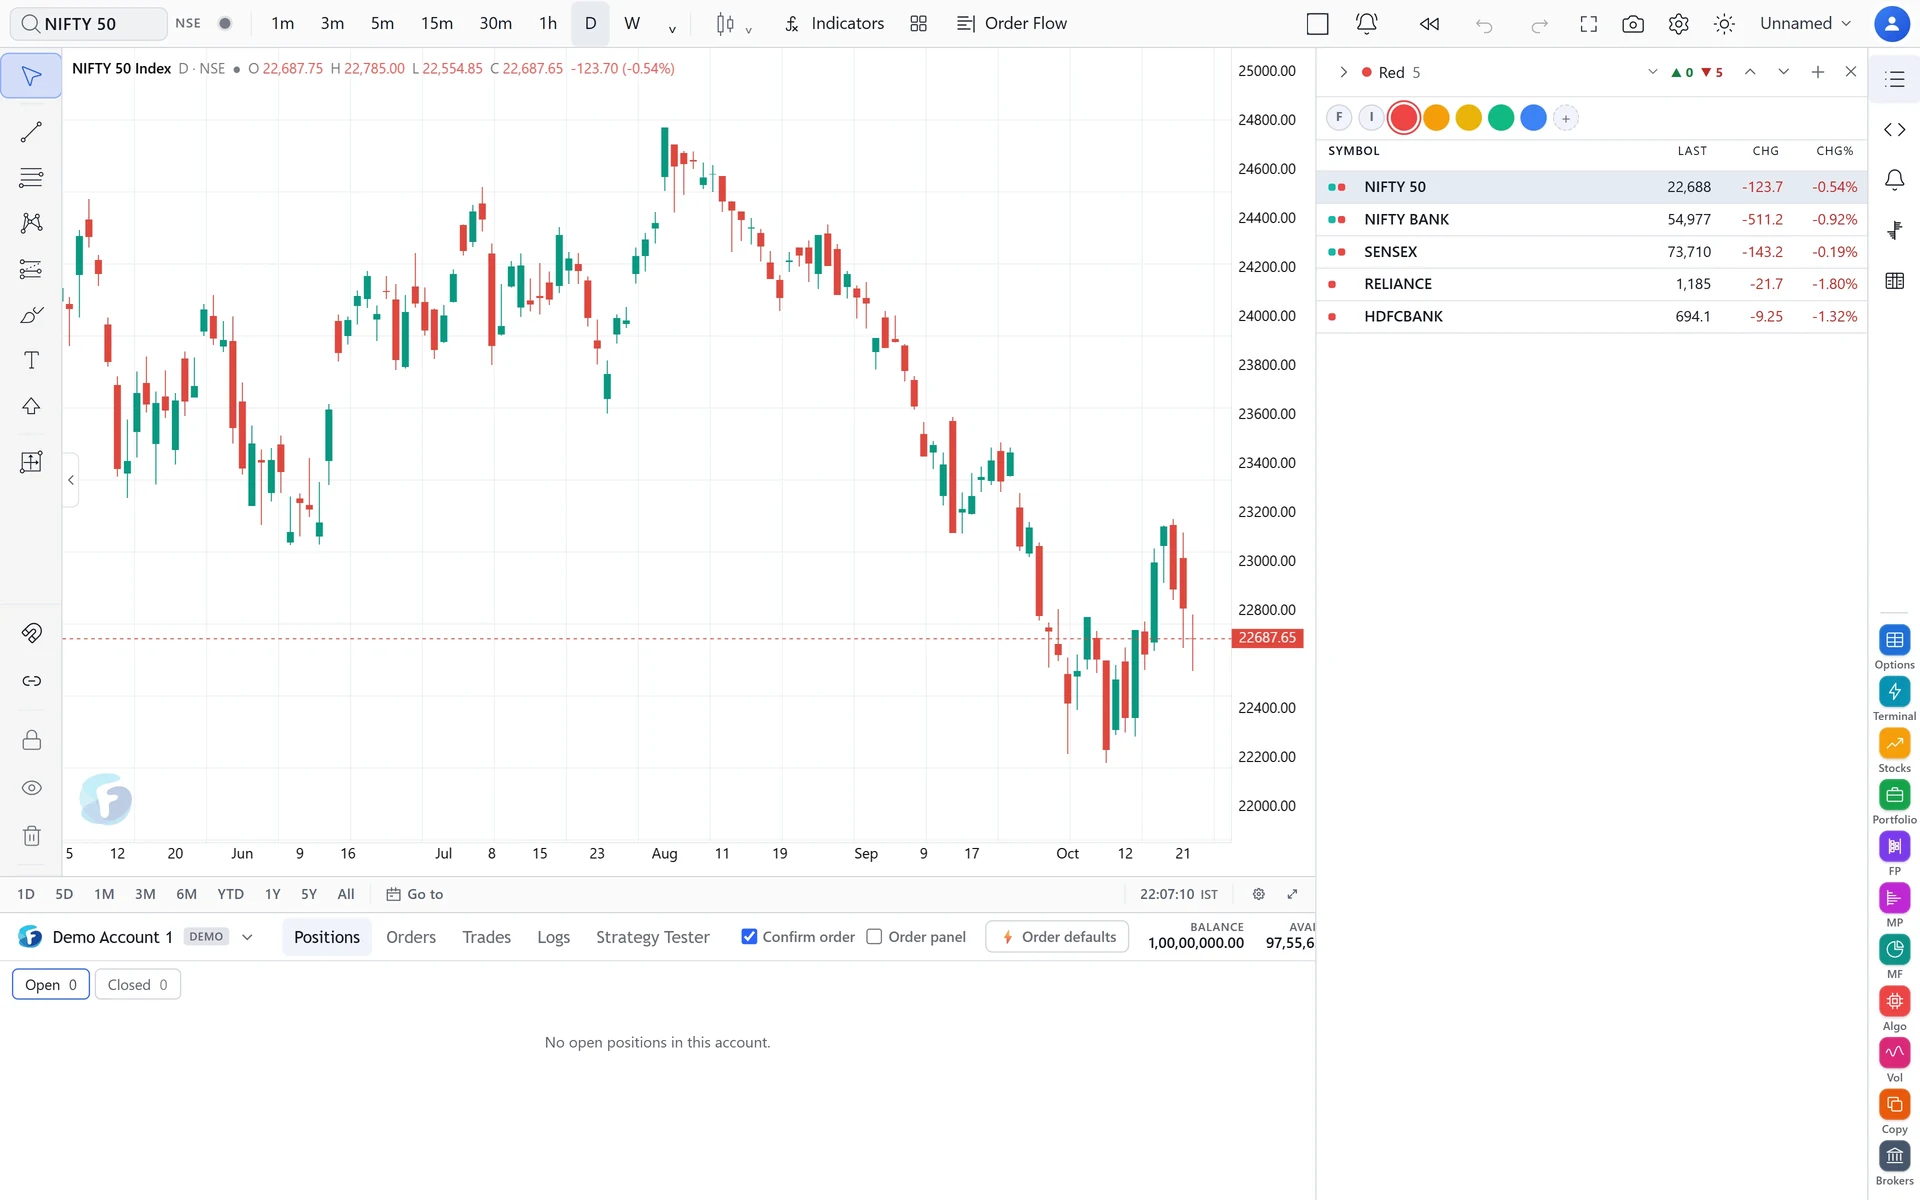Image resolution: width=1920 pixels, height=1200 pixels.
Task: Click the replay rewind icon
Action: 1429,24
